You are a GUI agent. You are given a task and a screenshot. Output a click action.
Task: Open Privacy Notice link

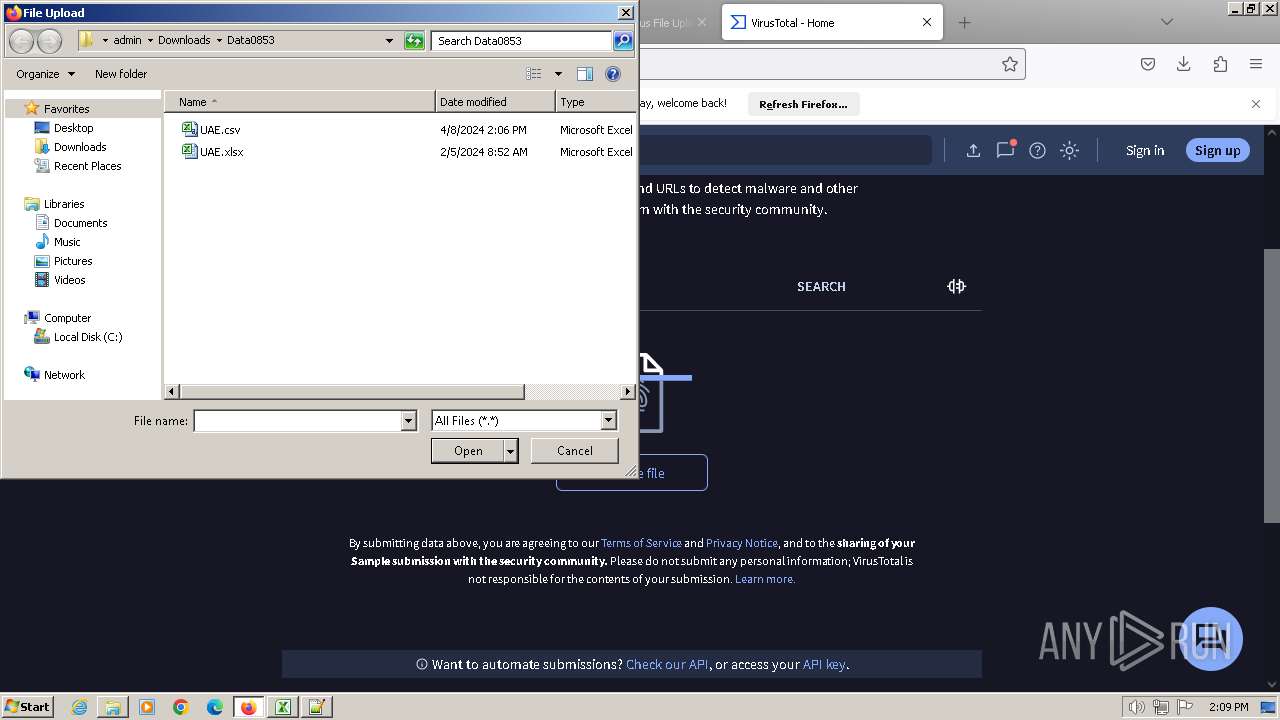tap(742, 543)
